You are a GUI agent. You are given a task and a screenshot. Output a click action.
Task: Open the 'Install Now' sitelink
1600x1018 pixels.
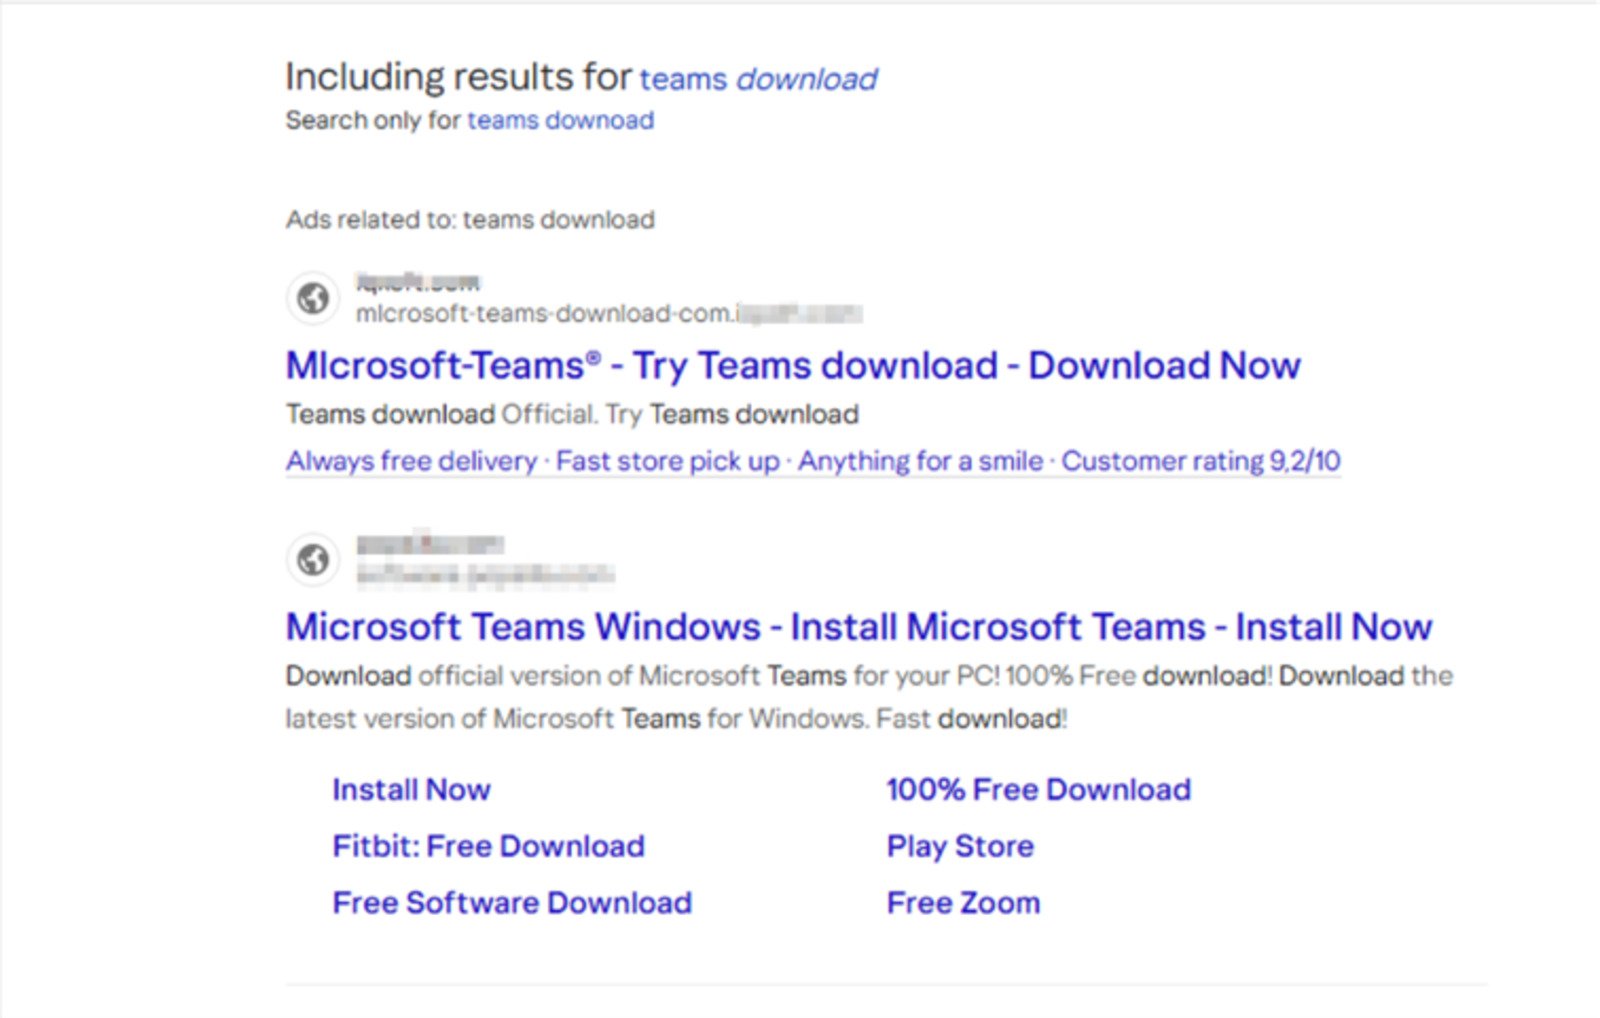coord(412,790)
